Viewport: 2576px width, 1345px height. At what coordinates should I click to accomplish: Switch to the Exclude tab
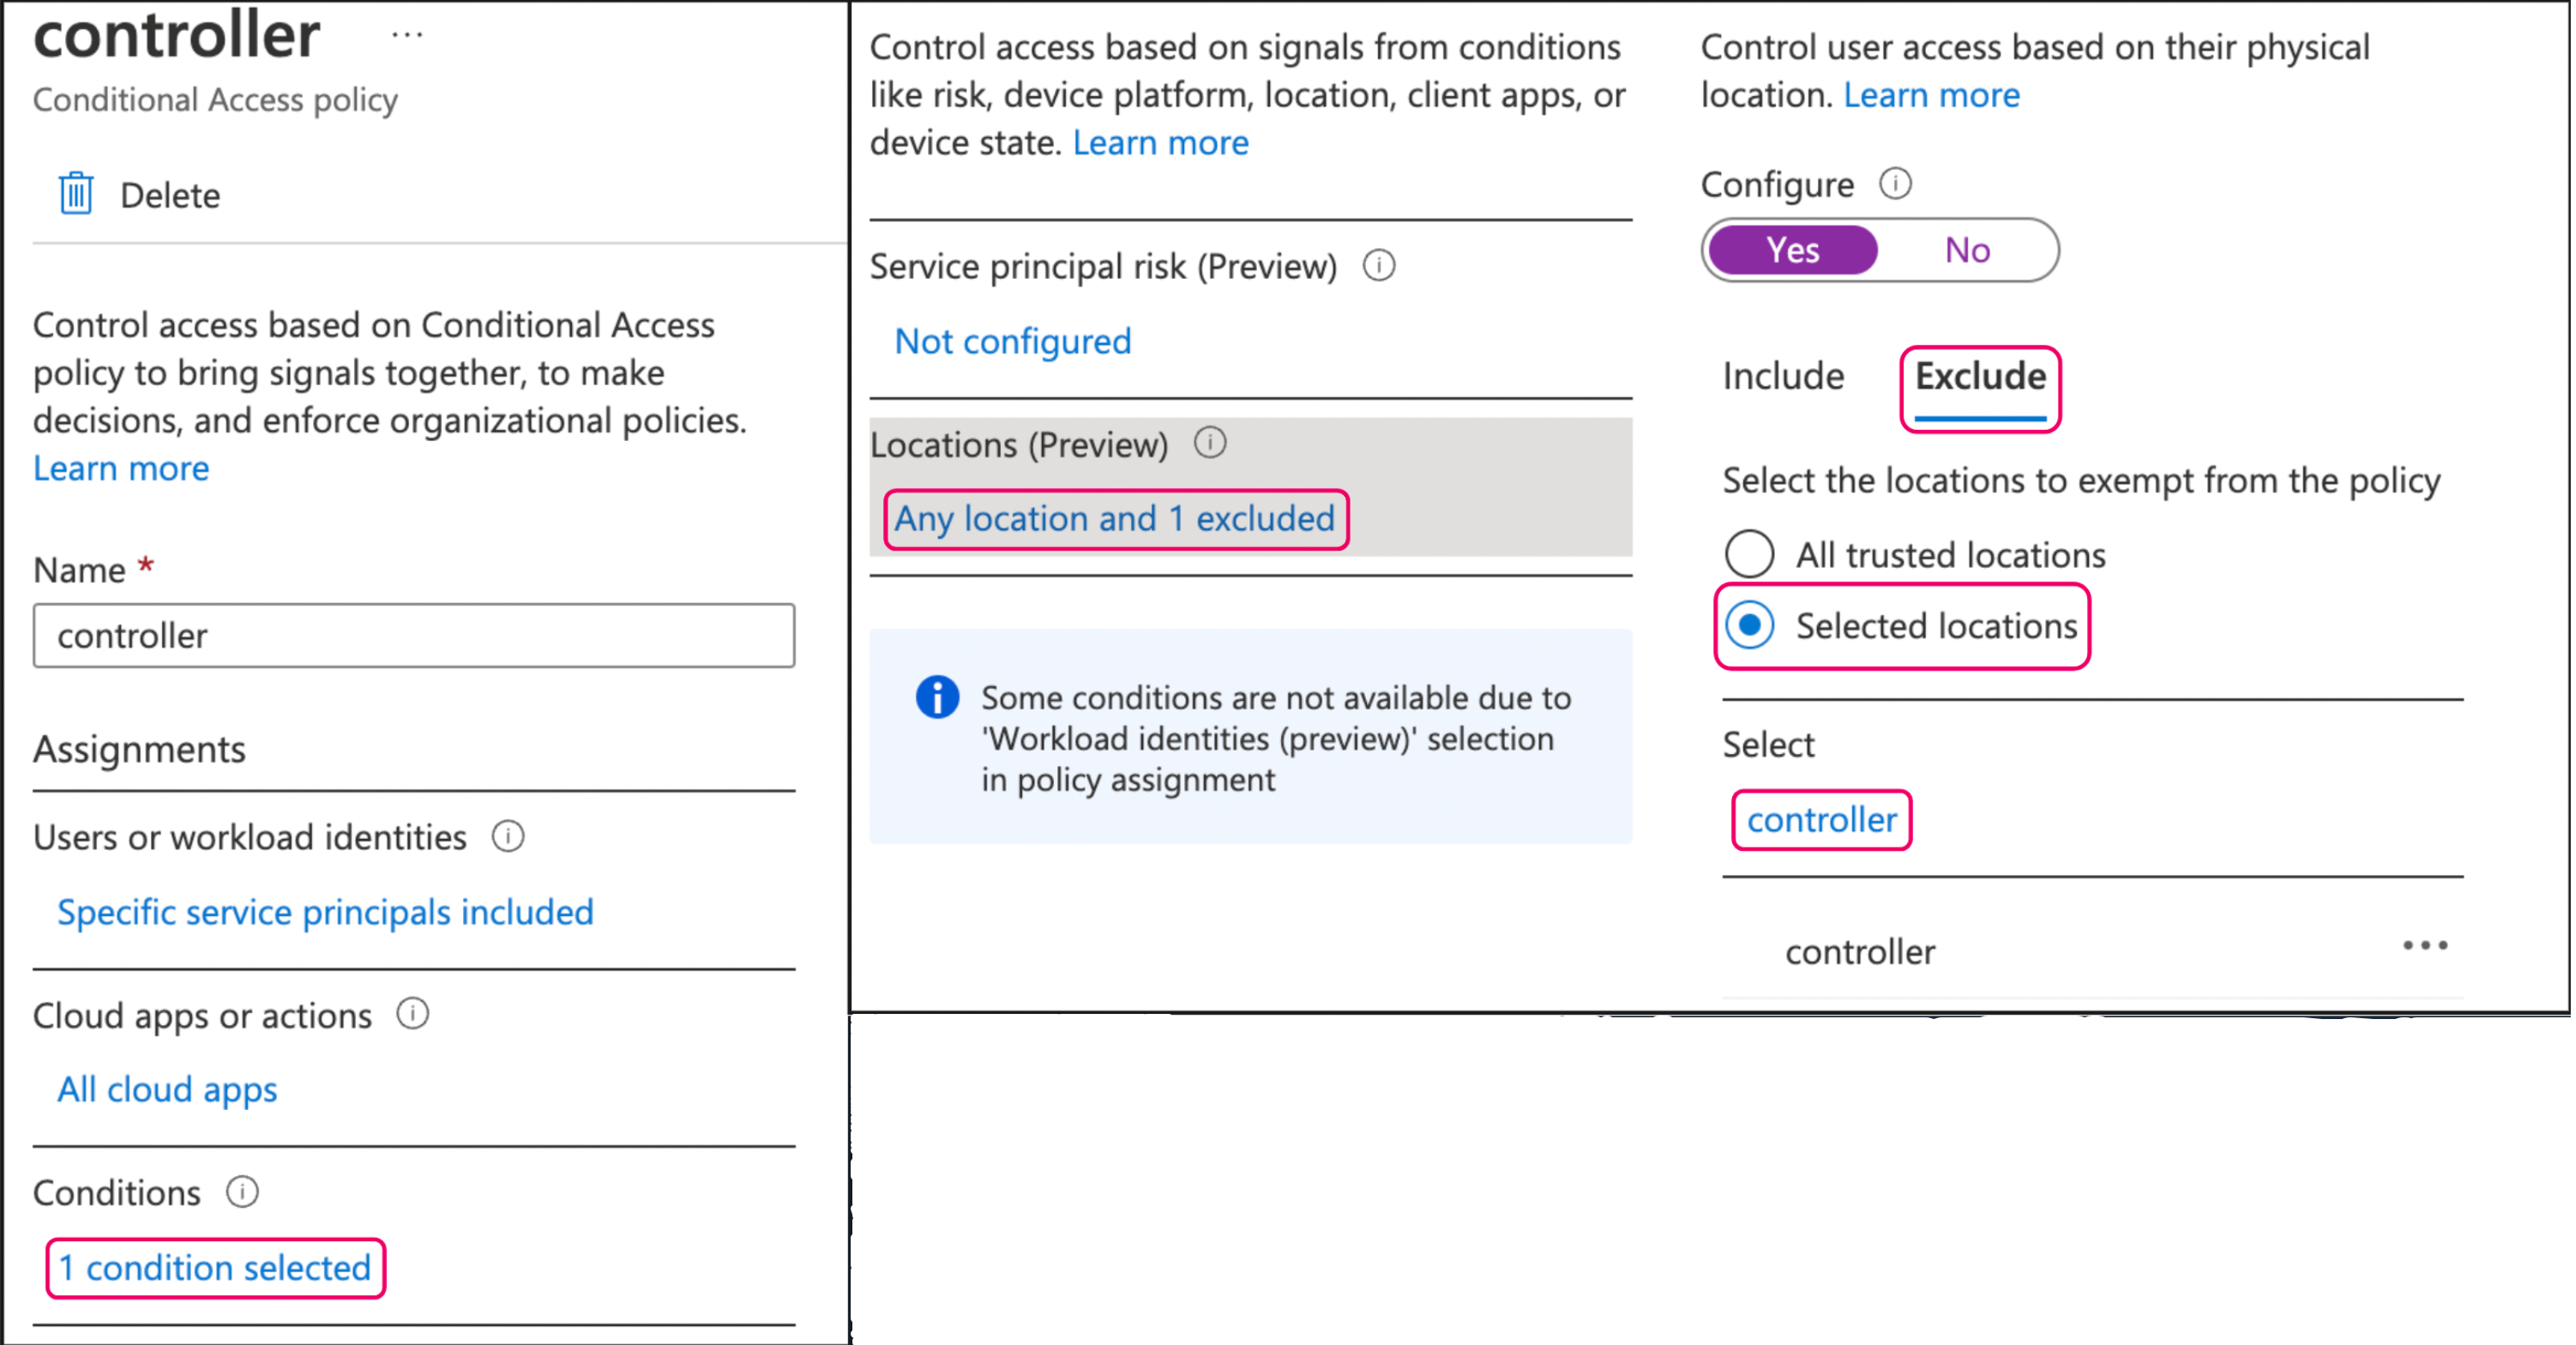(x=1978, y=377)
